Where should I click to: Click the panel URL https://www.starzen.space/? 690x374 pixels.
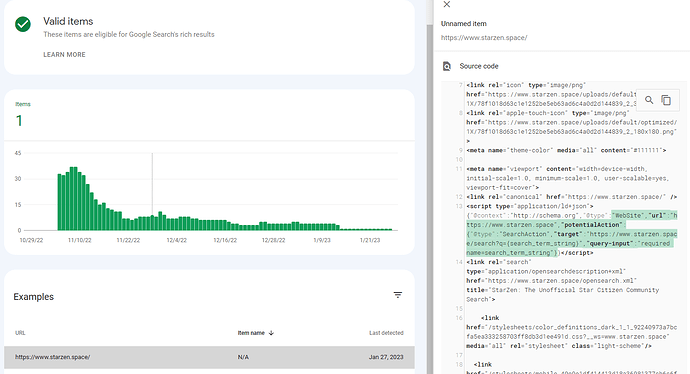(484, 38)
